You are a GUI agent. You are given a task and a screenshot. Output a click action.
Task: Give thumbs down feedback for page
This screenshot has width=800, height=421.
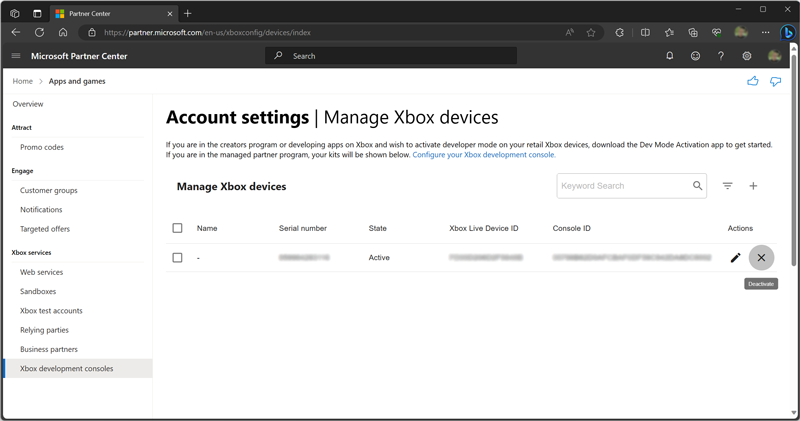pos(776,81)
